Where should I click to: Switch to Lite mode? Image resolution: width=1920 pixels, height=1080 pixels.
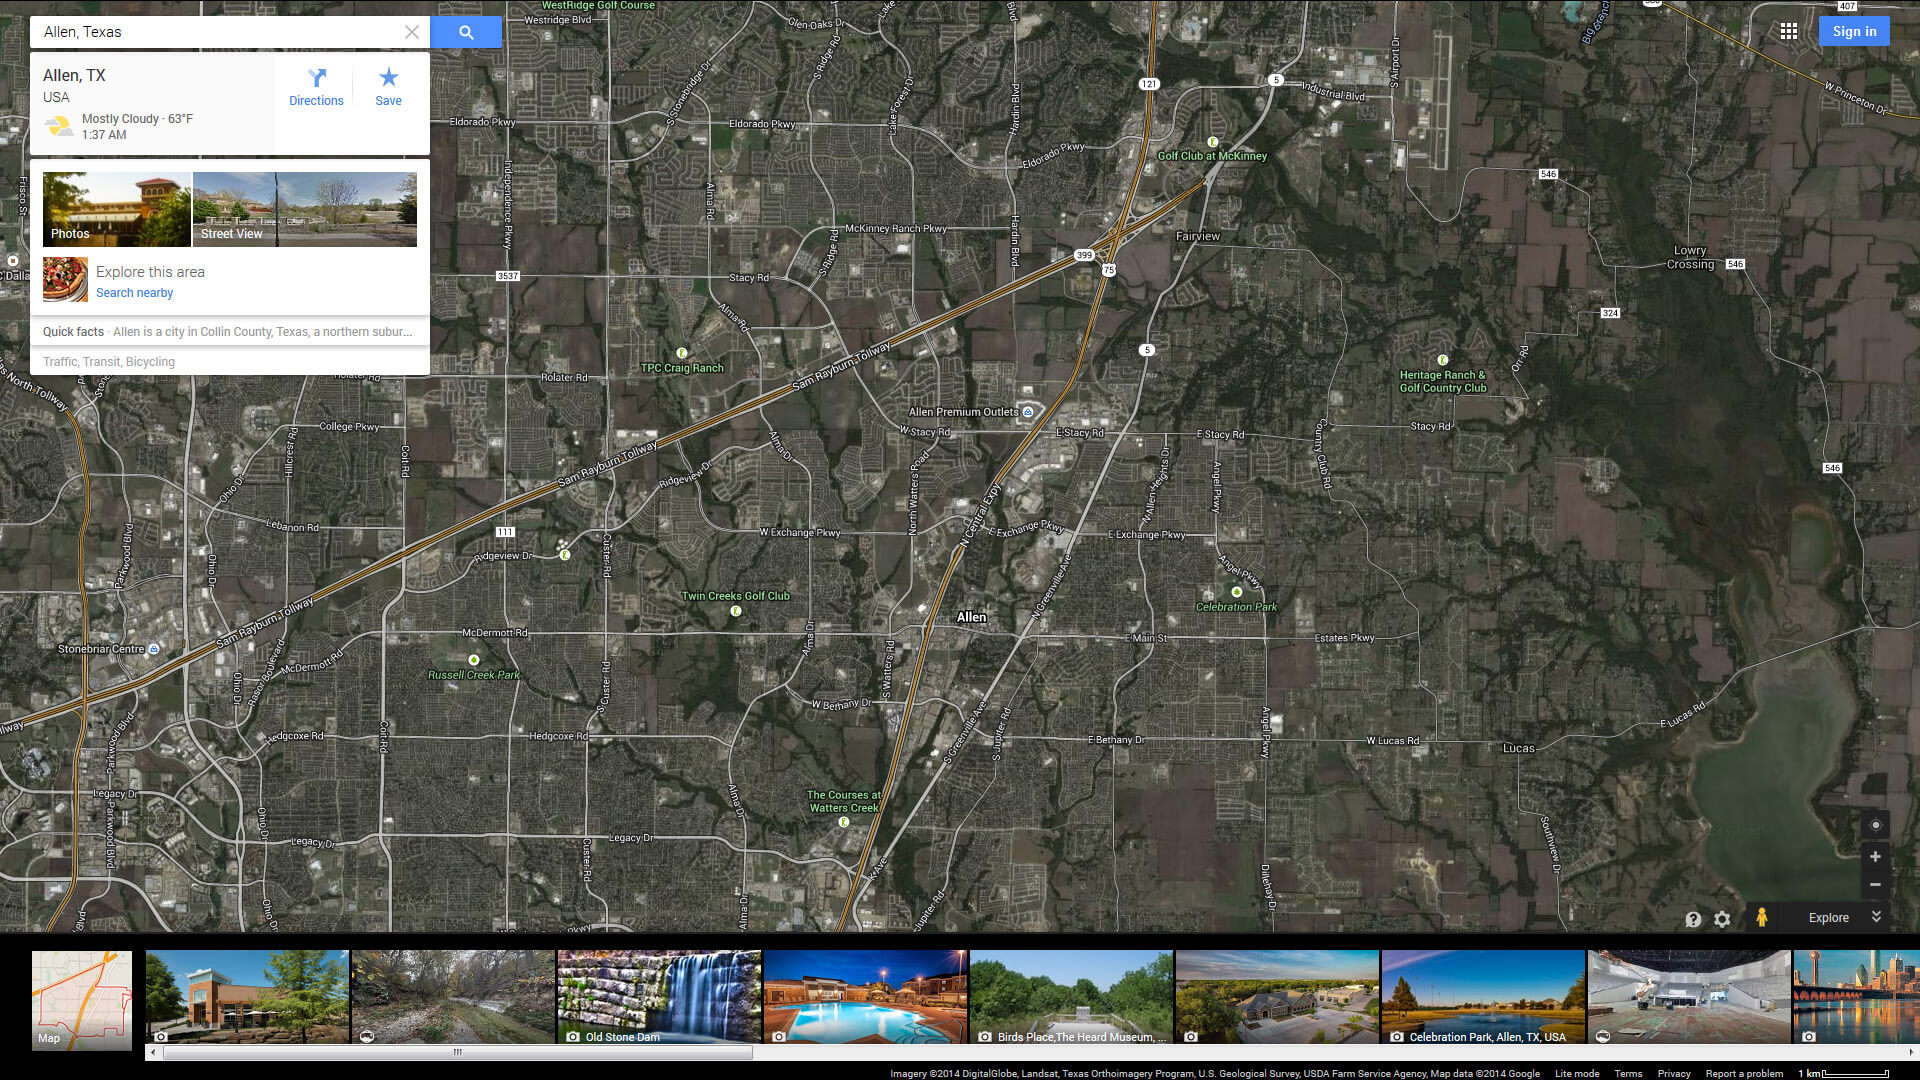click(1576, 1073)
